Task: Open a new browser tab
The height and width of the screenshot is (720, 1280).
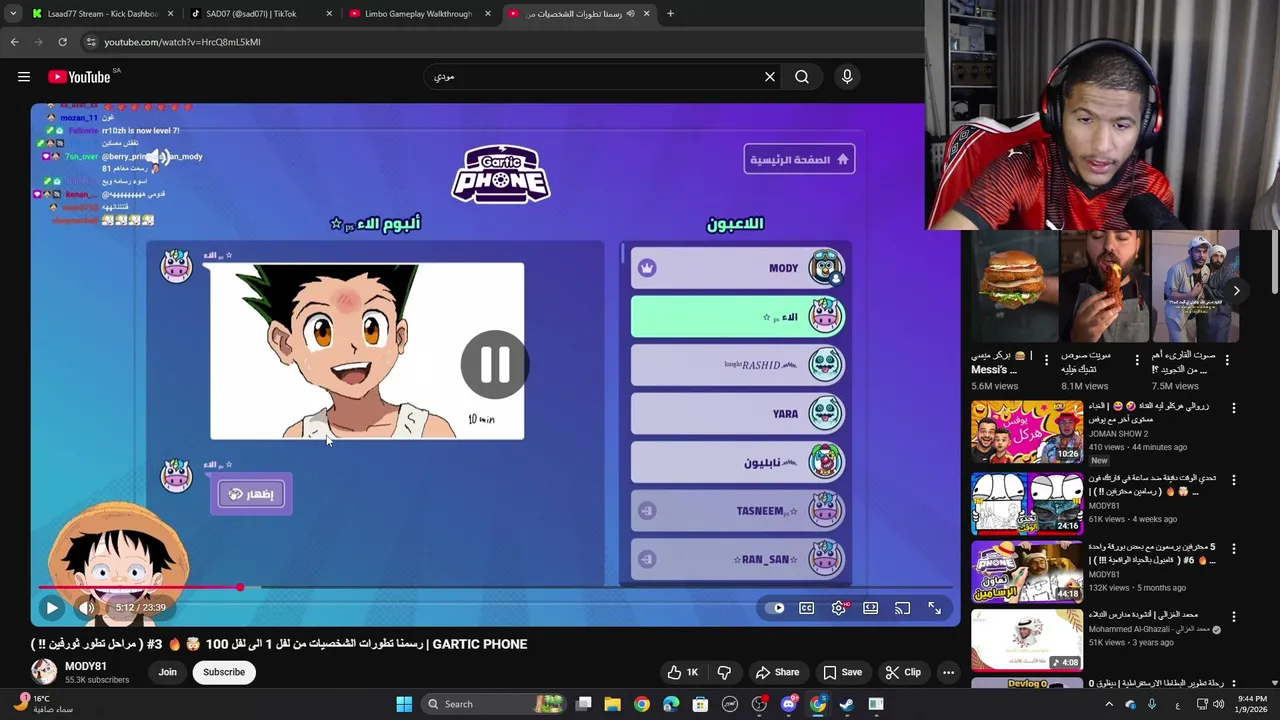Action: coord(670,14)
